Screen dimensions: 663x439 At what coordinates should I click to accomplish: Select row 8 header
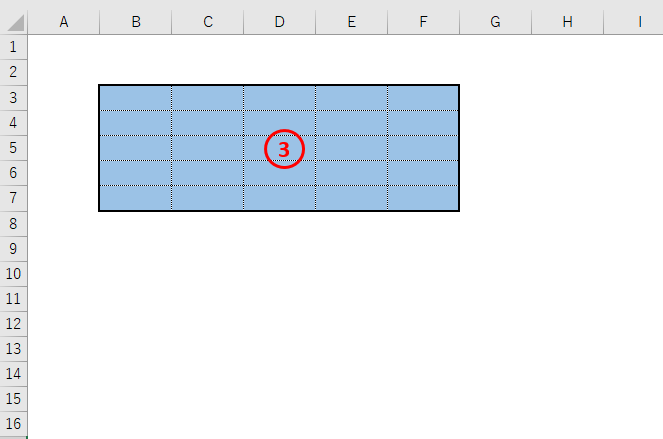click(14, 223)
